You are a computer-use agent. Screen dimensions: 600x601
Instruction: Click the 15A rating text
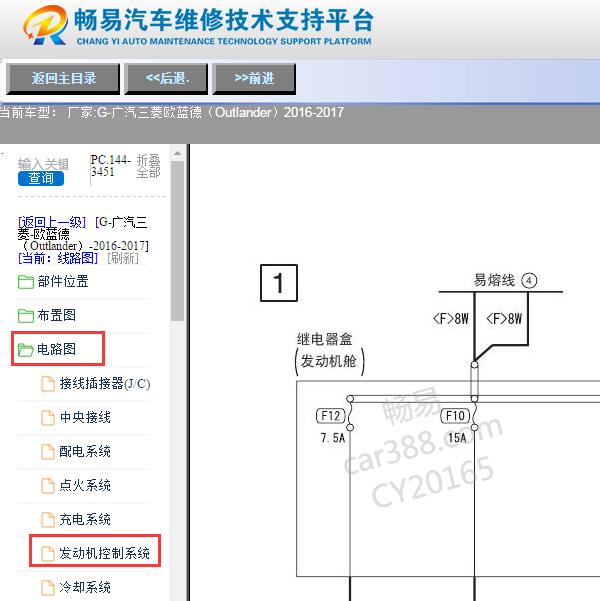point(457,438)
